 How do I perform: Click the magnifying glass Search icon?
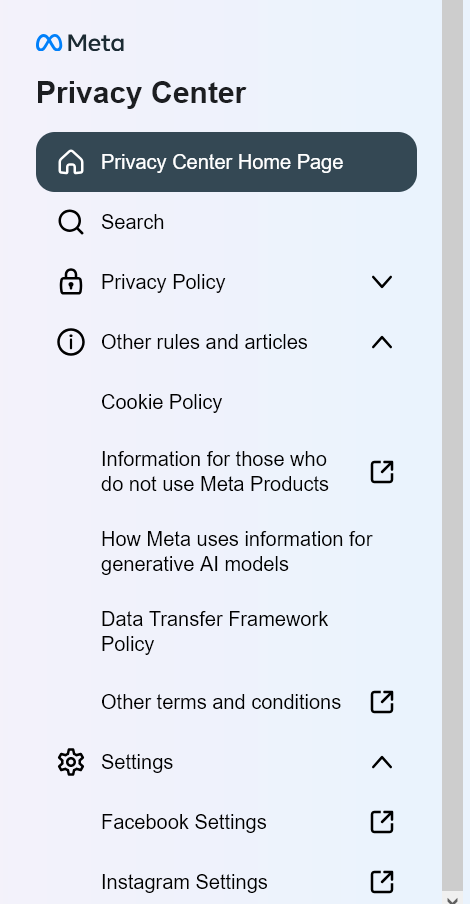(x=71, y=222)
